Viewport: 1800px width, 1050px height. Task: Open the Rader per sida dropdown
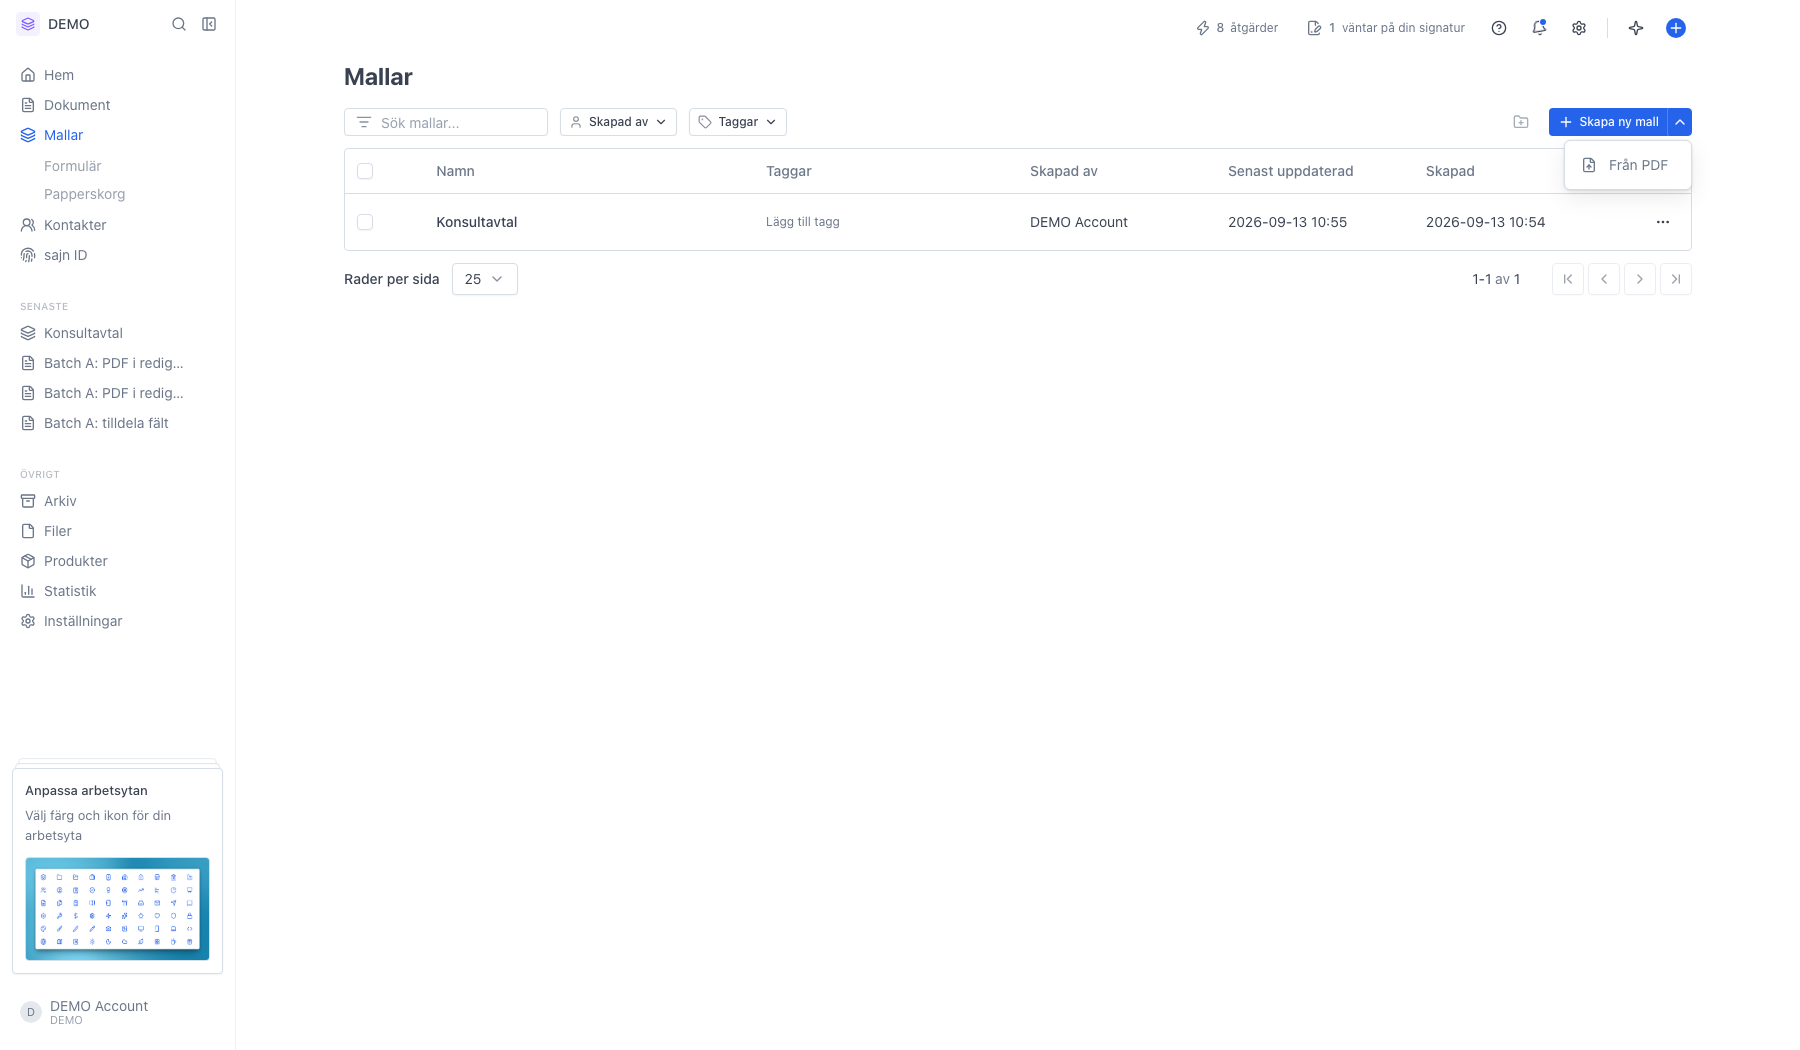click(485, 279)
